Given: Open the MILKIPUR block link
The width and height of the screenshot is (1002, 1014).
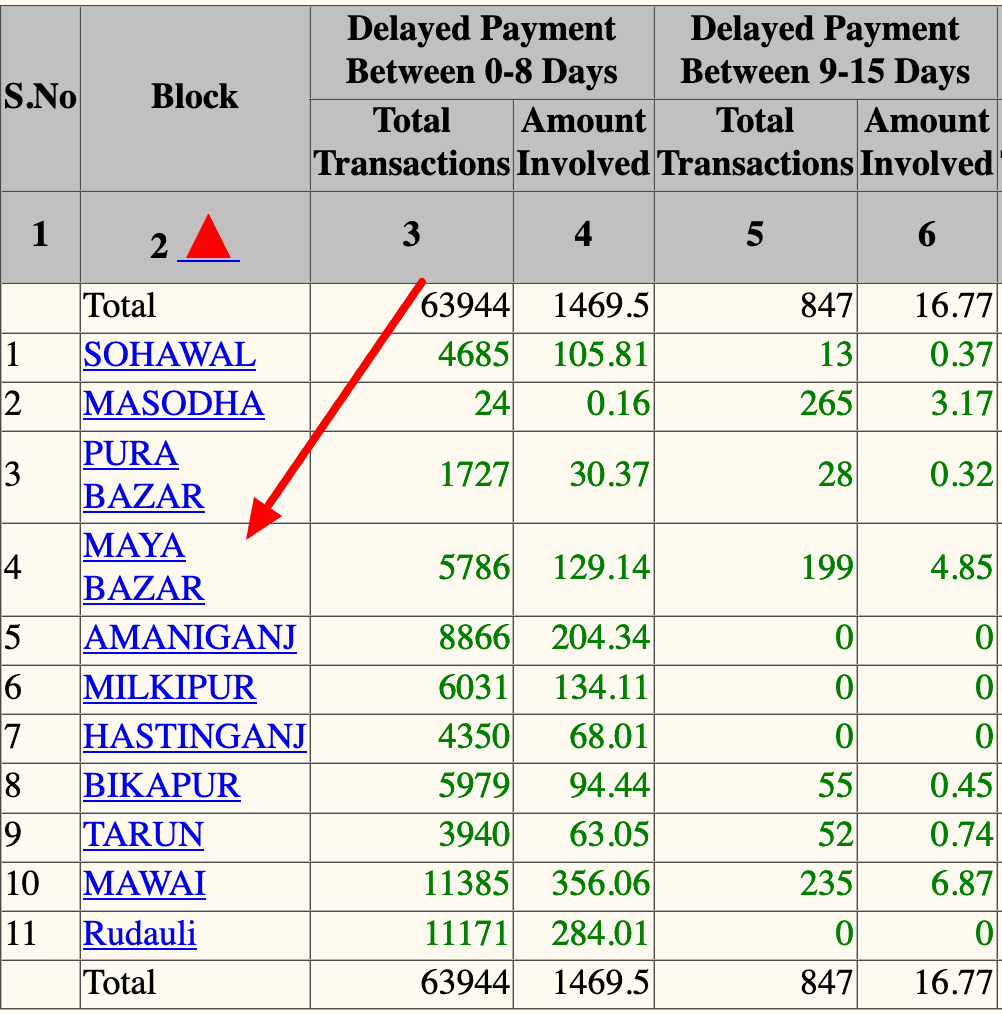Looking at the screenshot, I should [x=169, y=688].
